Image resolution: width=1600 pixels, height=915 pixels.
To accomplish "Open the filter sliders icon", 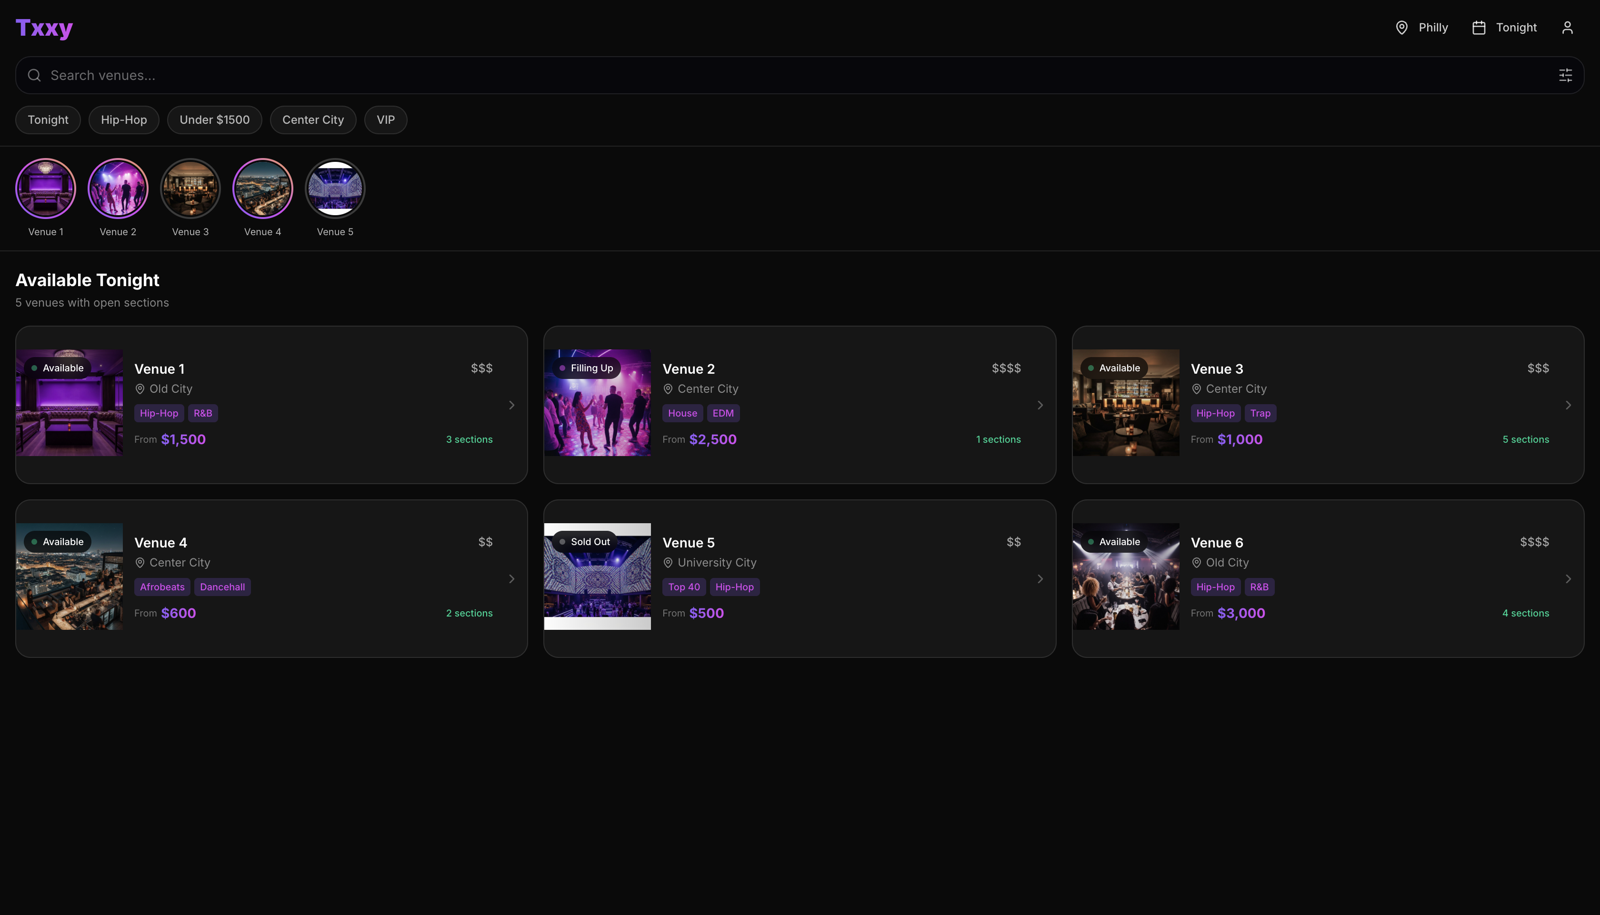I will coord(1565,75).
